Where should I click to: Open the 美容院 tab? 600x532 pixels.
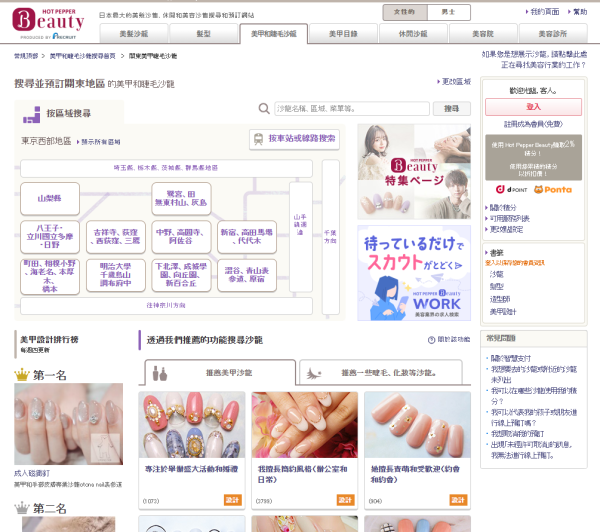pyautogui.click(x=483, y=34)
